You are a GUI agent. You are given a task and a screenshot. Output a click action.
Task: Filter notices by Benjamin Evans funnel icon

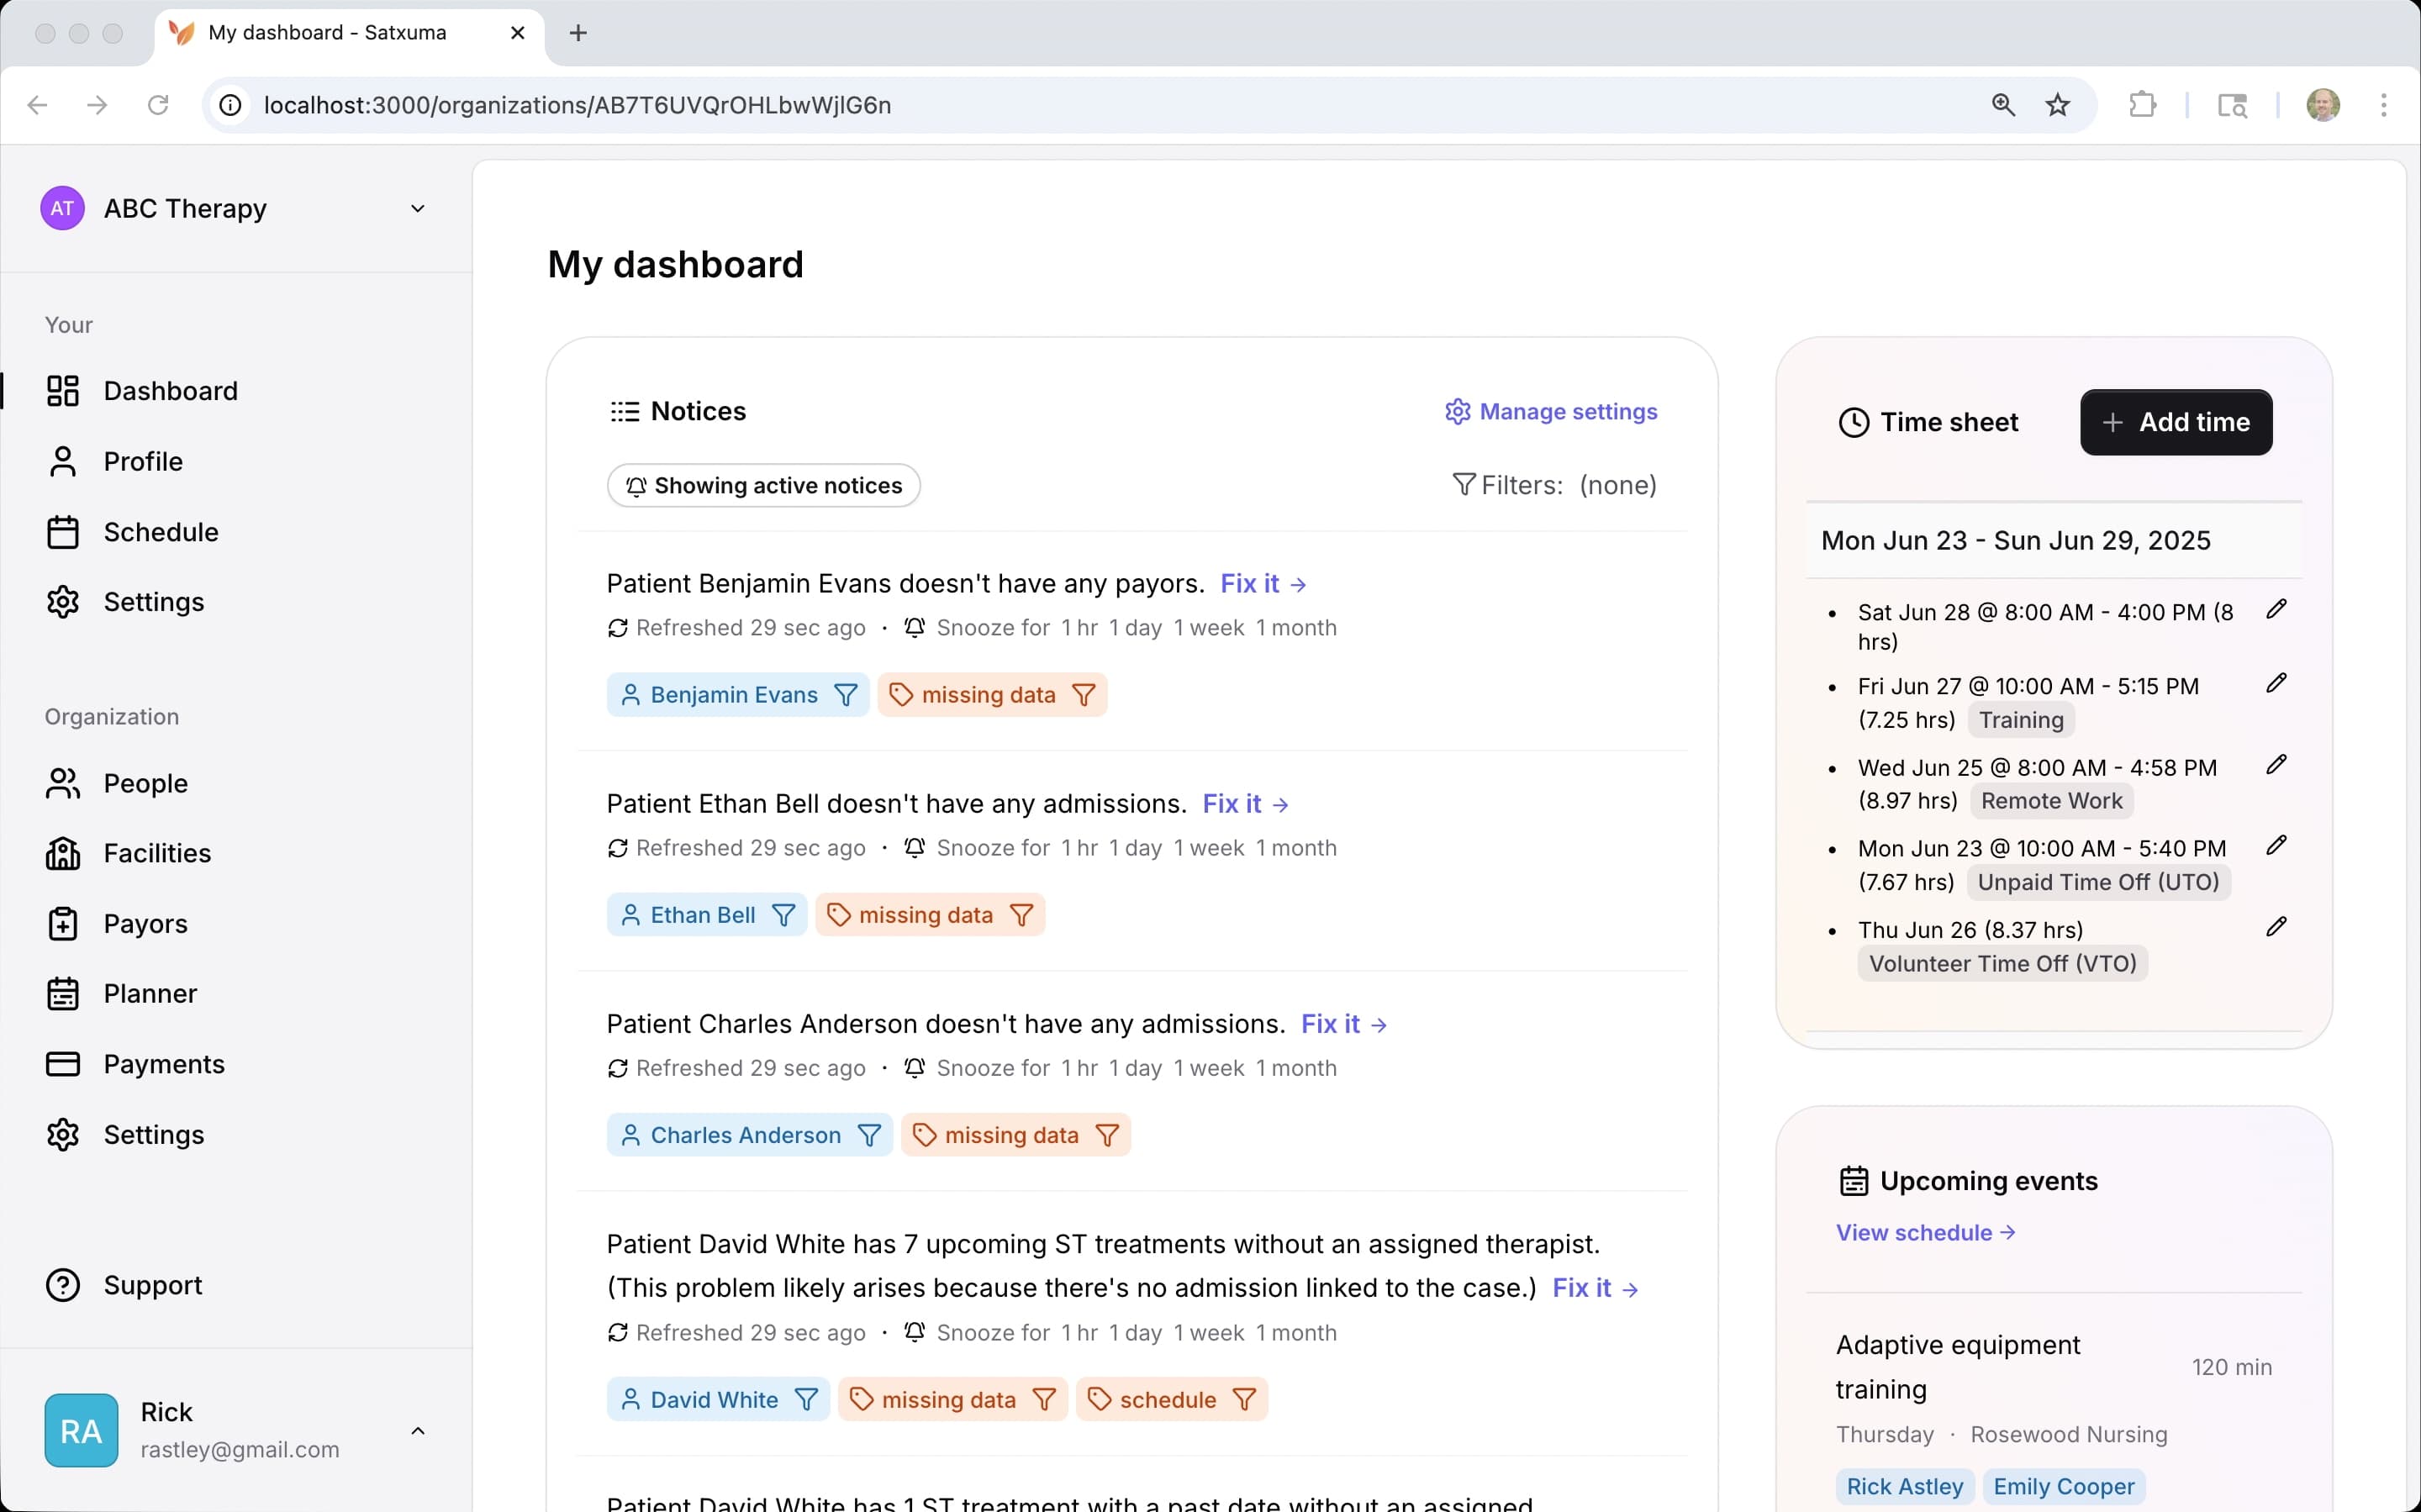(x=846, y=695)
